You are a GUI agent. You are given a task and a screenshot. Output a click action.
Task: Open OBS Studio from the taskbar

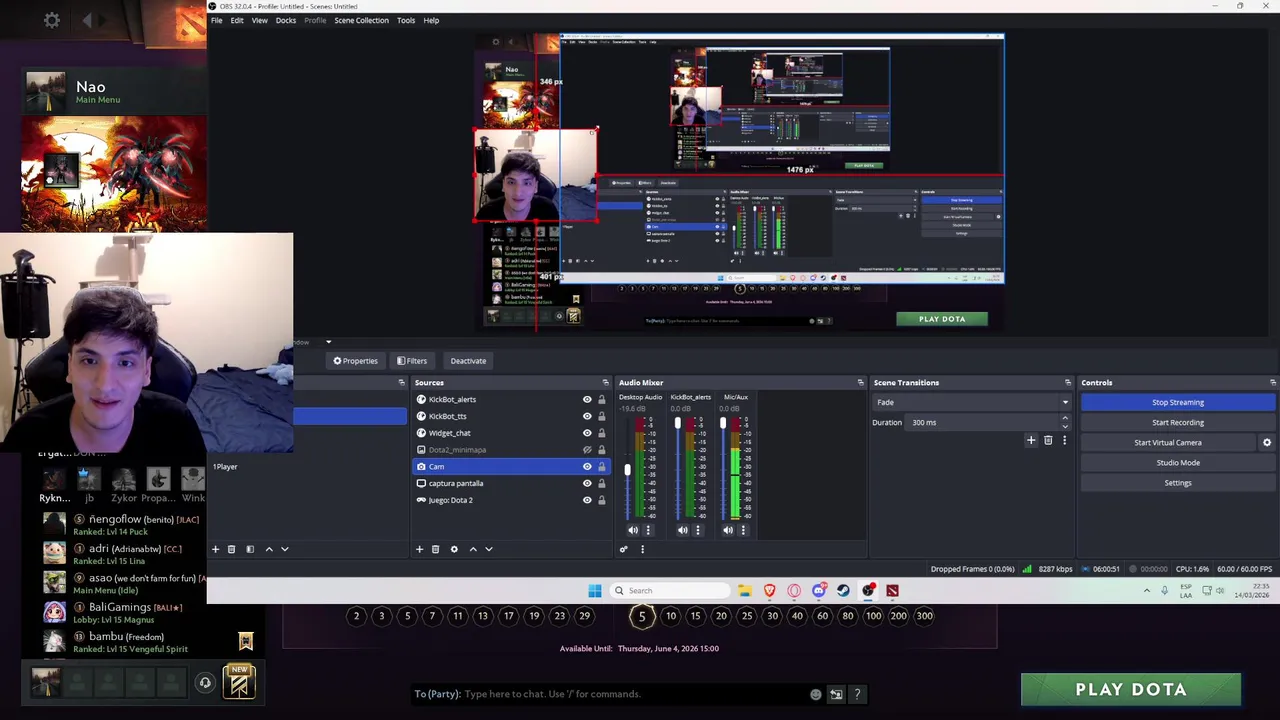click(x=868, y=590)
